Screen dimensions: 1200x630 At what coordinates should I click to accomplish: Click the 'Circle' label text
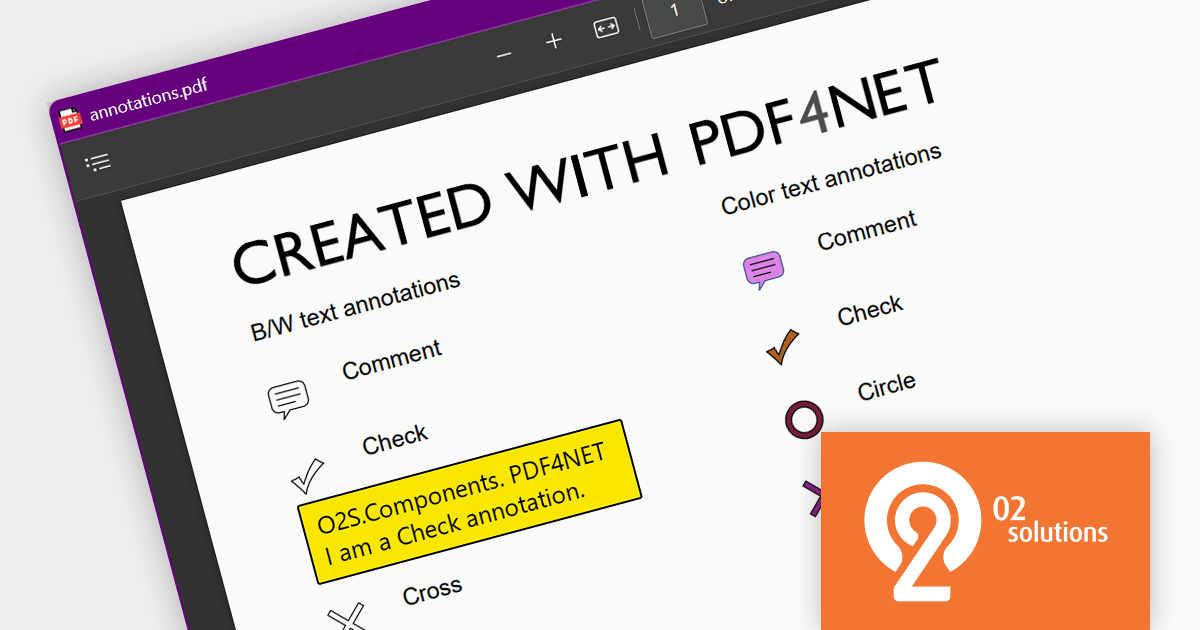886,387
